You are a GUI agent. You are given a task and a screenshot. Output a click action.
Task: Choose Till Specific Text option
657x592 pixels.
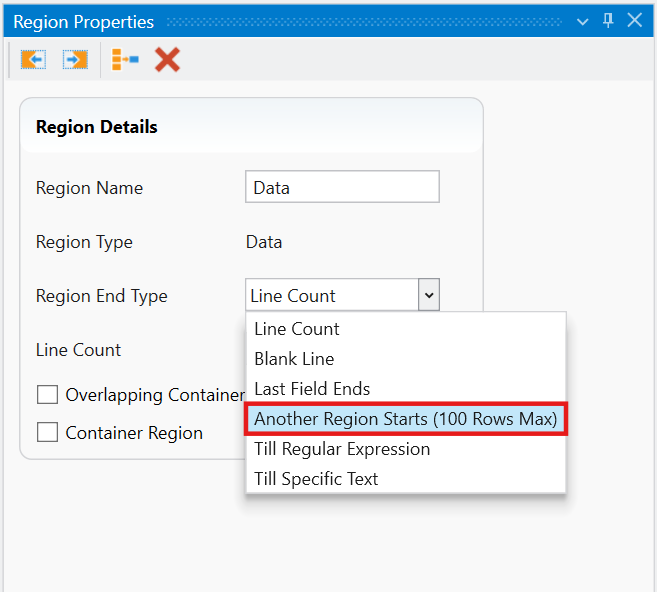pyautogui.click(x=316, y=479)
